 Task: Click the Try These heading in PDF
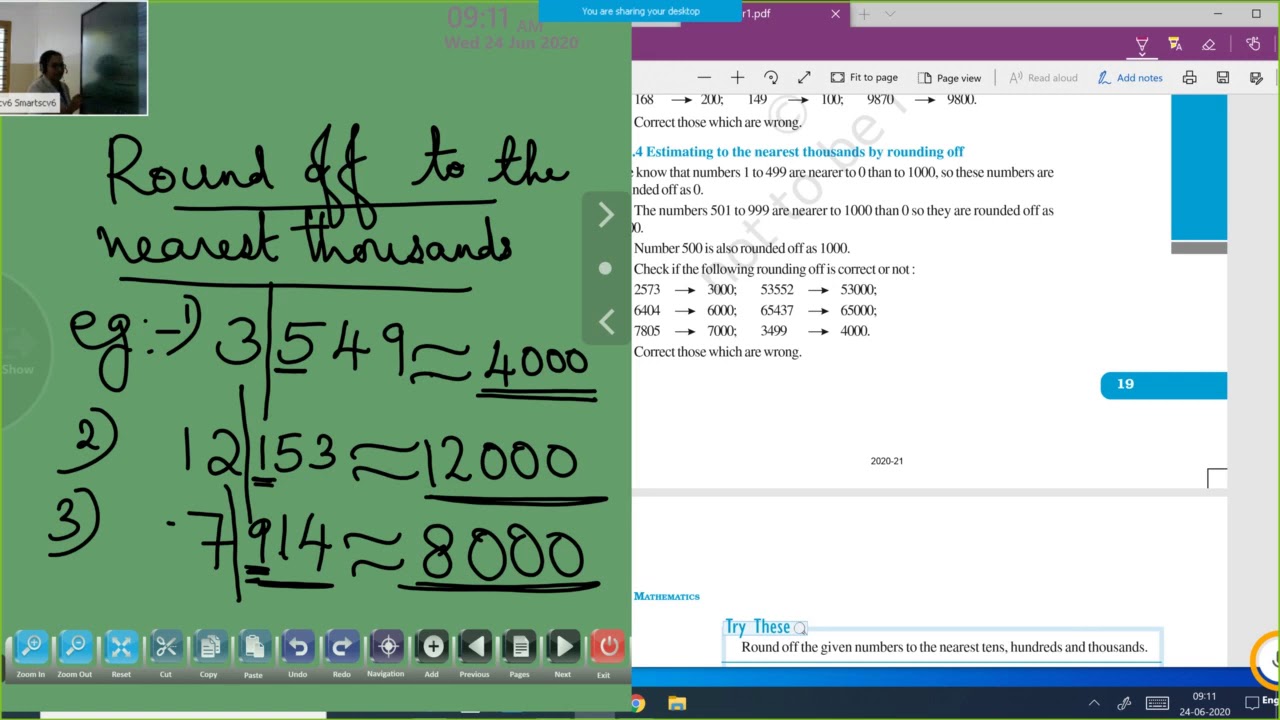(x=757, y=627)
